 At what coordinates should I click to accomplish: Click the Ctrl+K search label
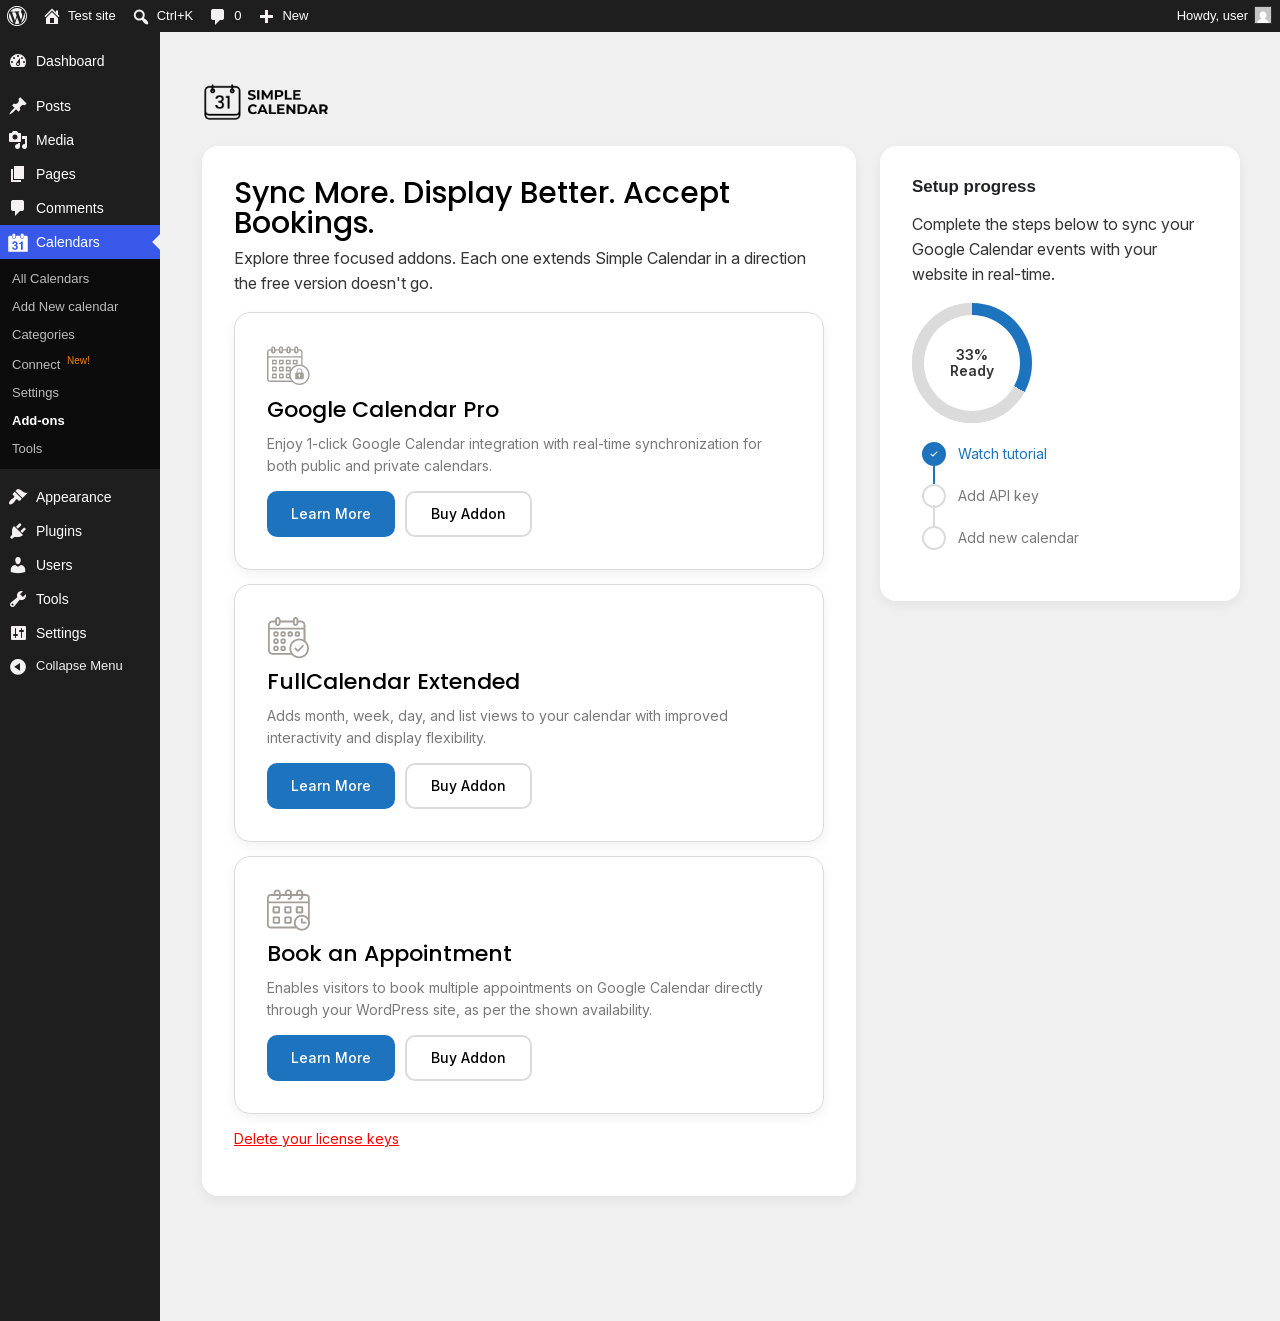175,16
